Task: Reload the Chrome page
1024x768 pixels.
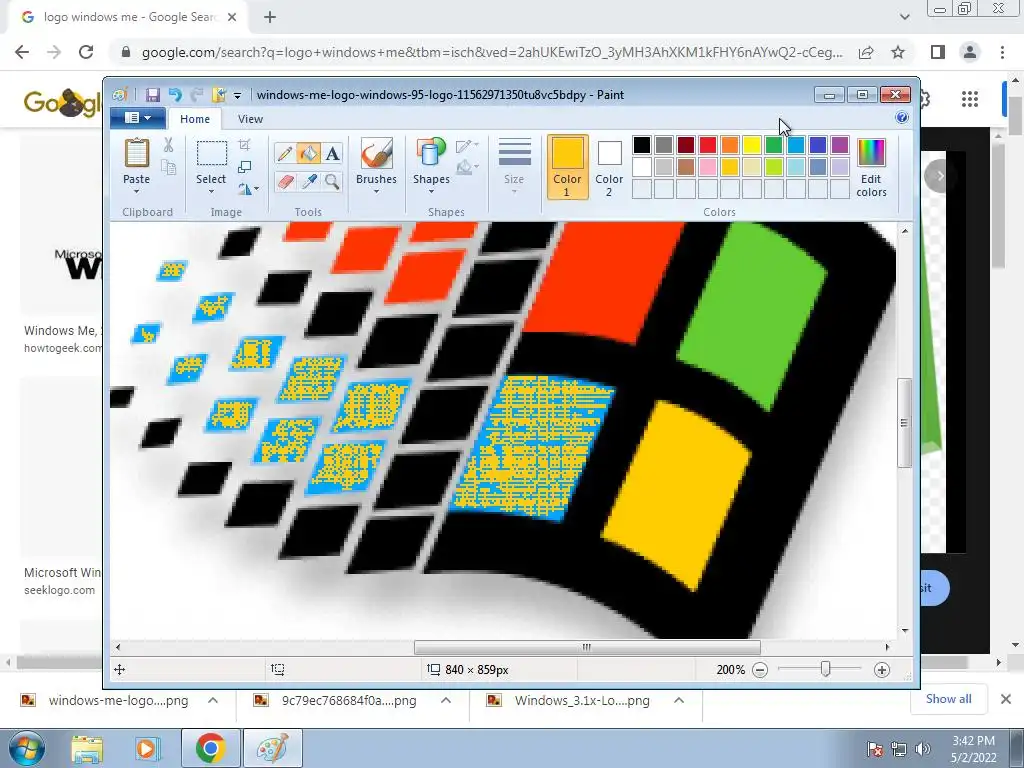Action: (x=86, y=52)
